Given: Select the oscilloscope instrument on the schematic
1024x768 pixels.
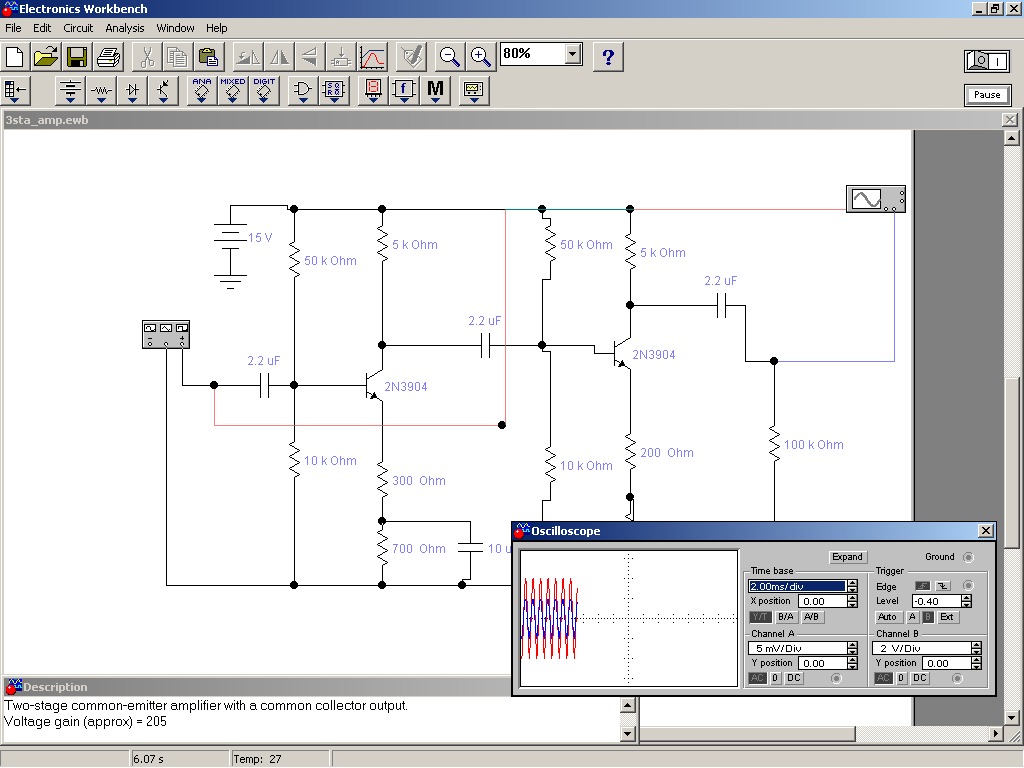Looking at the screenshot, I should pyautogui.click(x=876, y=199).
